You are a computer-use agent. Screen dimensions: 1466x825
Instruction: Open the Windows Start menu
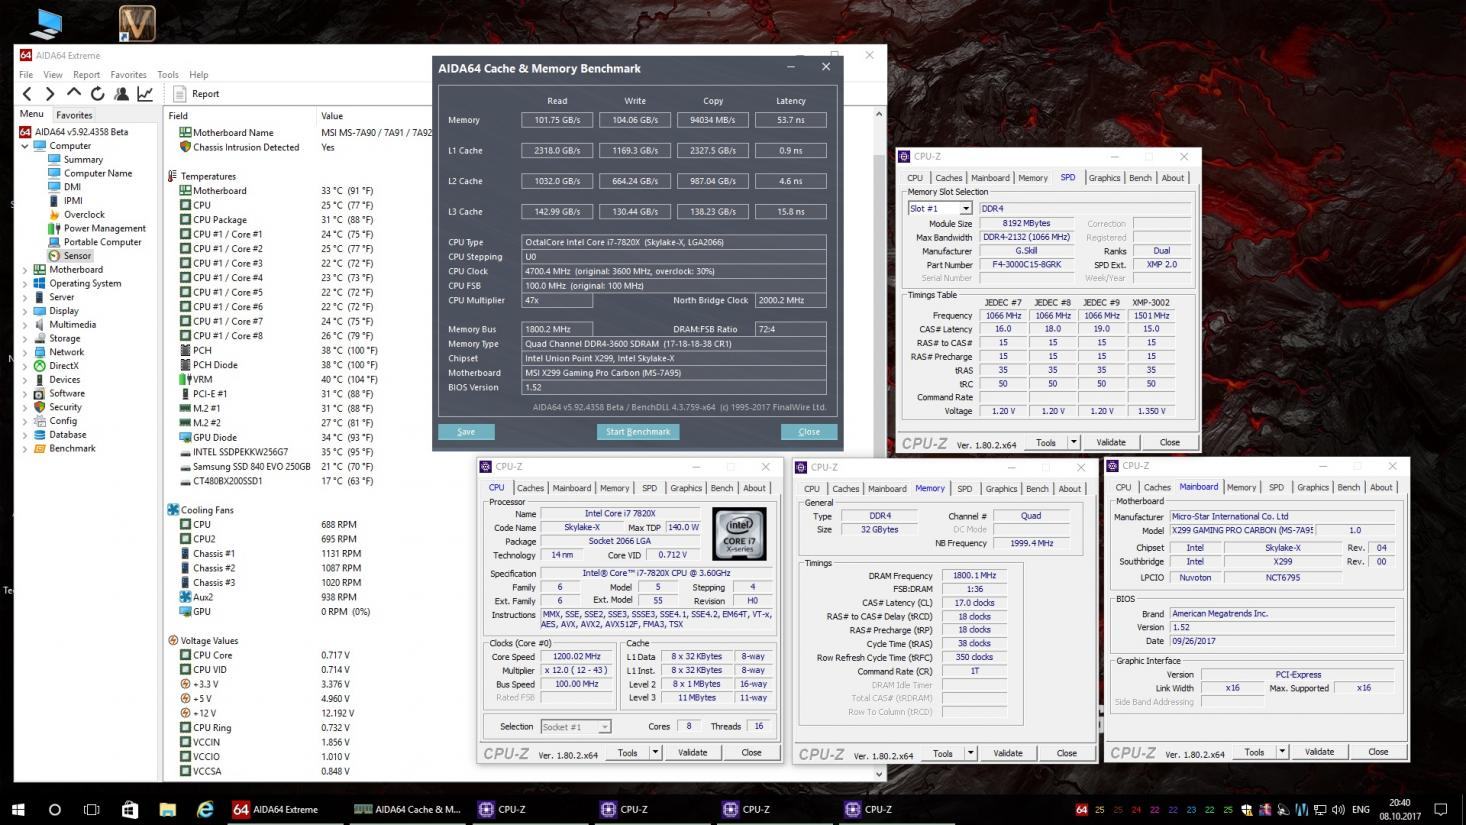click(18, 809)
